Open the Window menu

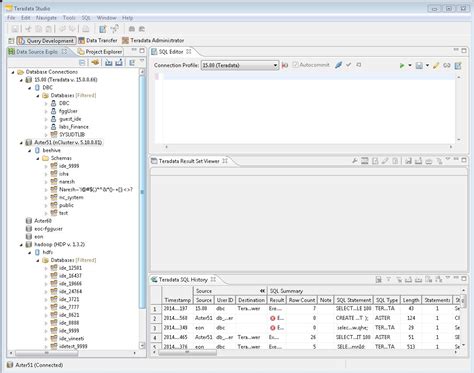106,18
